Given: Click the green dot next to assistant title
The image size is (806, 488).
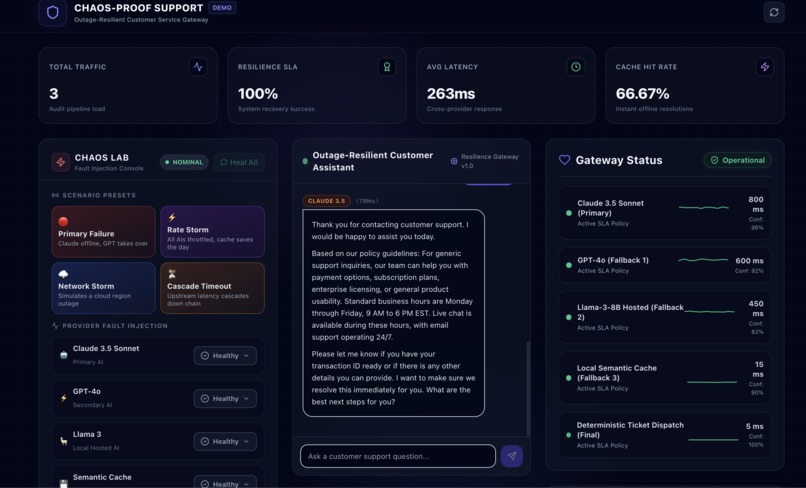Looking at the screenshot, I should 305,161.
